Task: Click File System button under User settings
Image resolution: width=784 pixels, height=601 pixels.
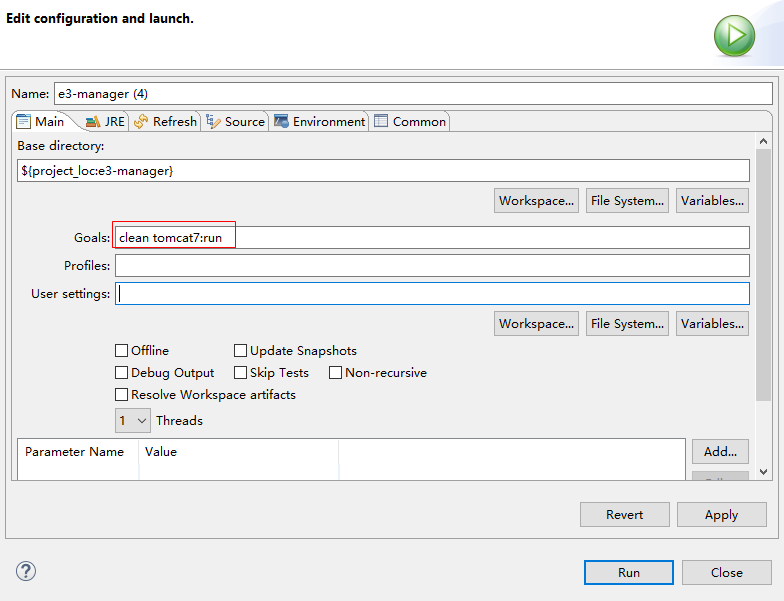Action: point(628,324)
